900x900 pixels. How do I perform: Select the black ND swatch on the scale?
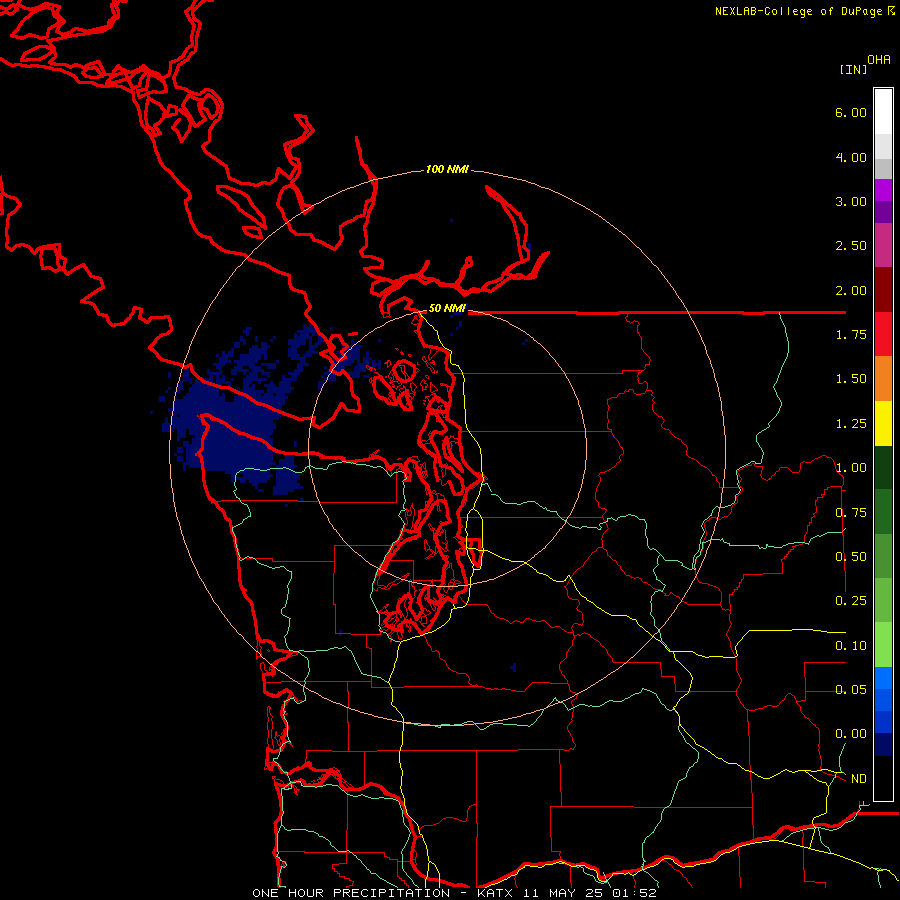pyautogui.click(x=883, y=778)
